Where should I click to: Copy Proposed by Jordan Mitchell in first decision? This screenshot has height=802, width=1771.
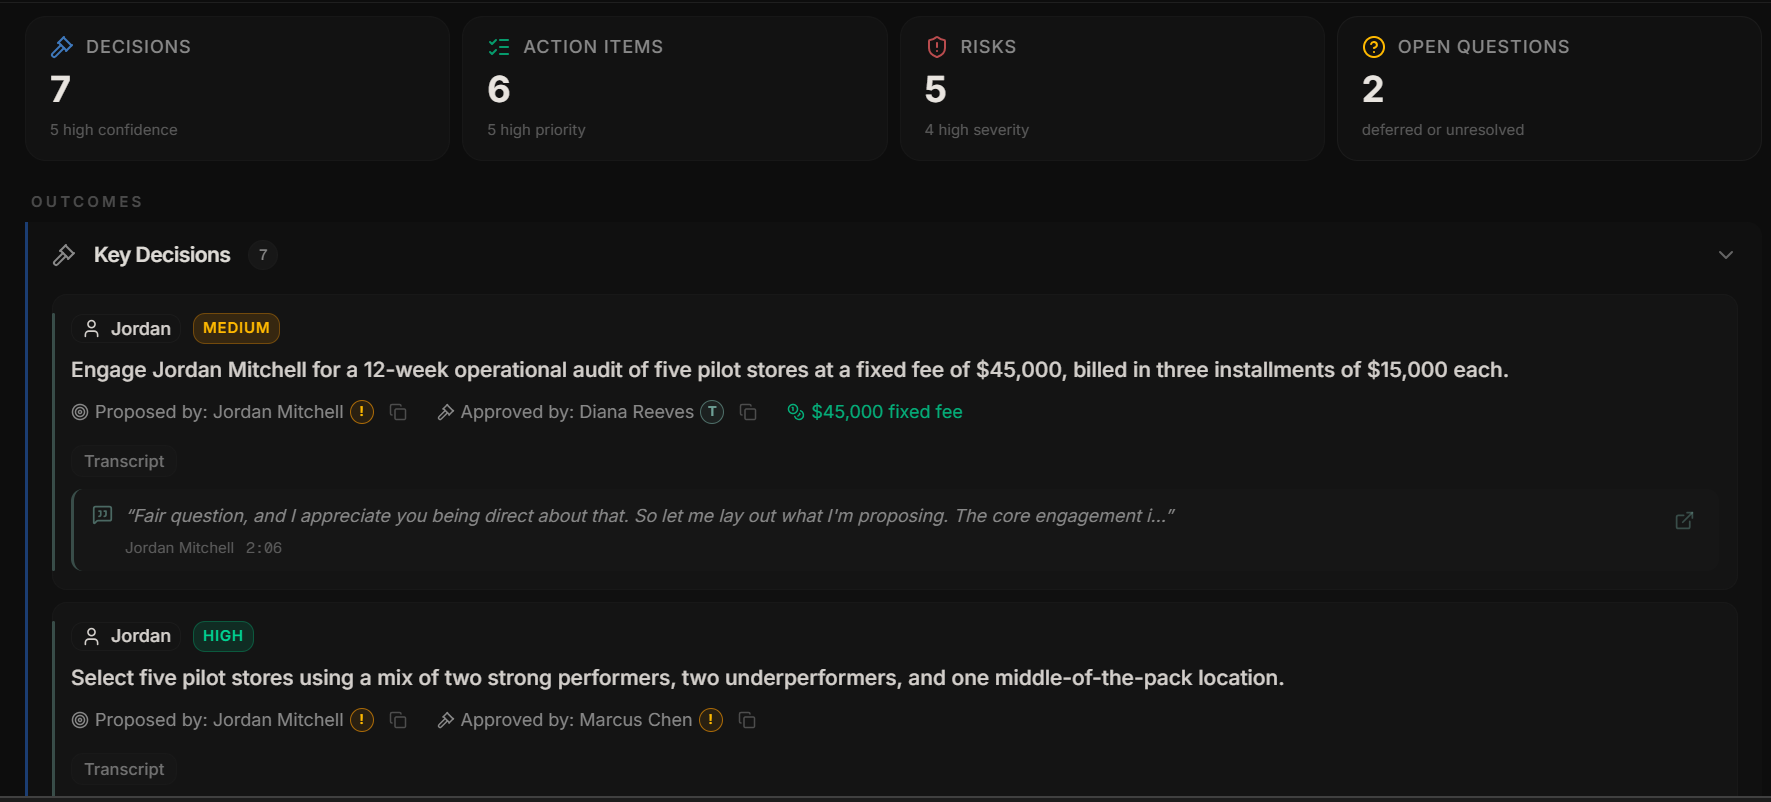tap(398, 412)
